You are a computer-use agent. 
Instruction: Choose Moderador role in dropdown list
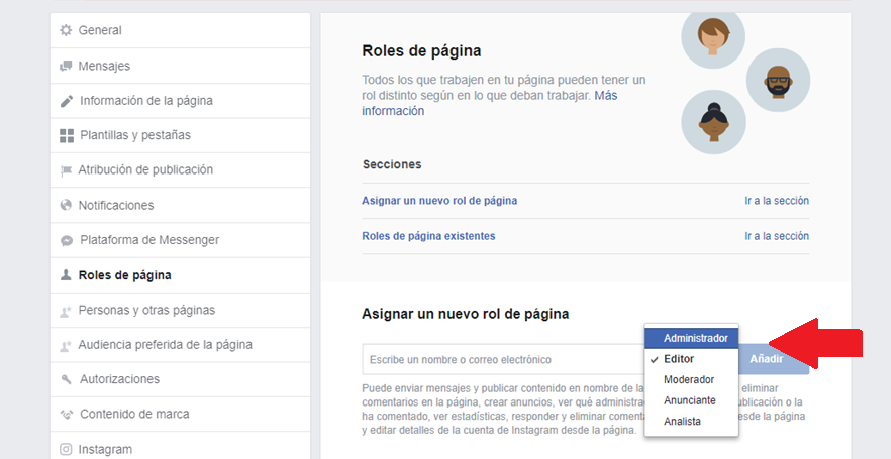(x=691, y=379)
